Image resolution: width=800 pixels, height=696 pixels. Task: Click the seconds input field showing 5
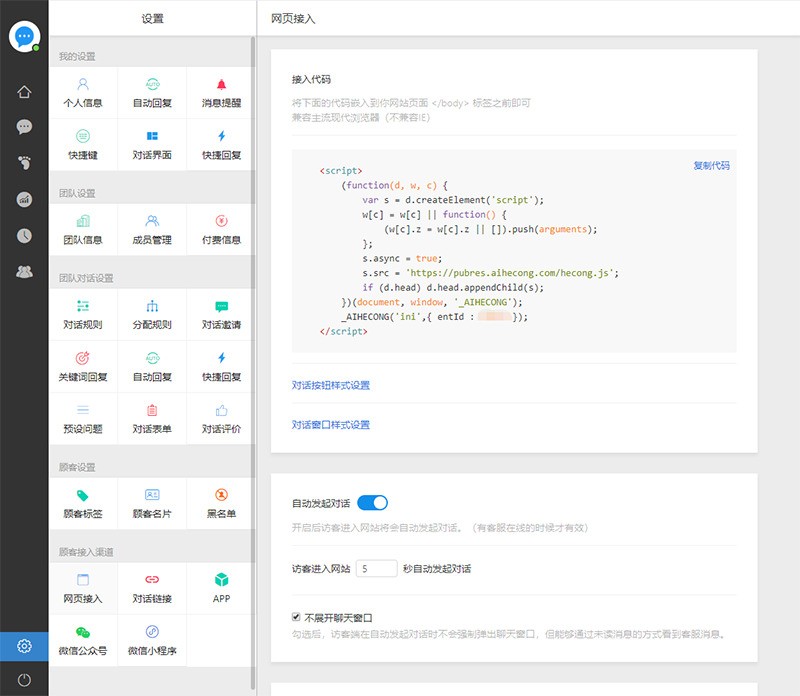tap(377, 568)
